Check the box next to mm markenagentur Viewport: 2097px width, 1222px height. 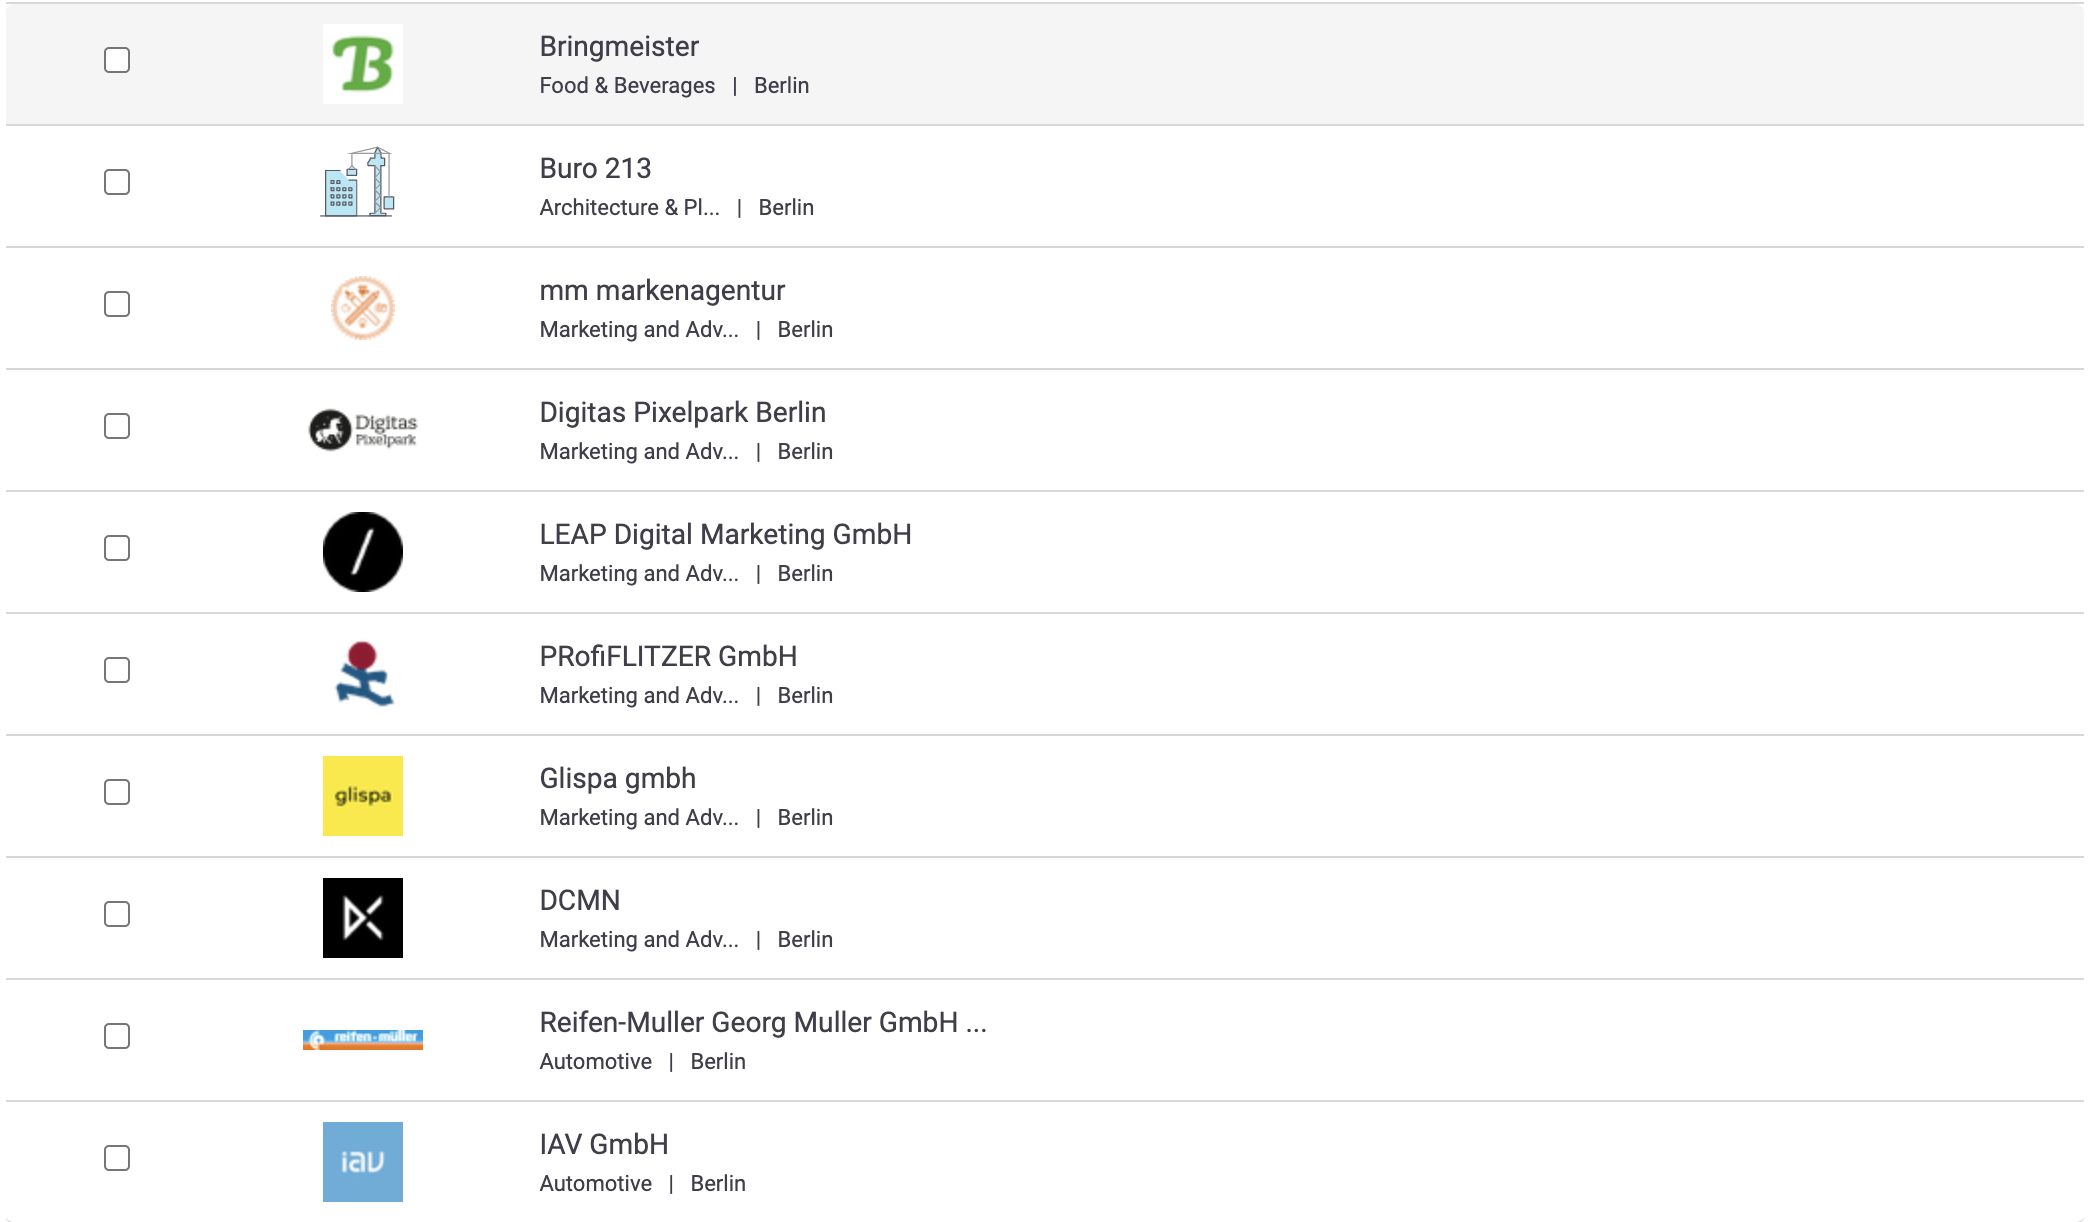click(117, 304)
